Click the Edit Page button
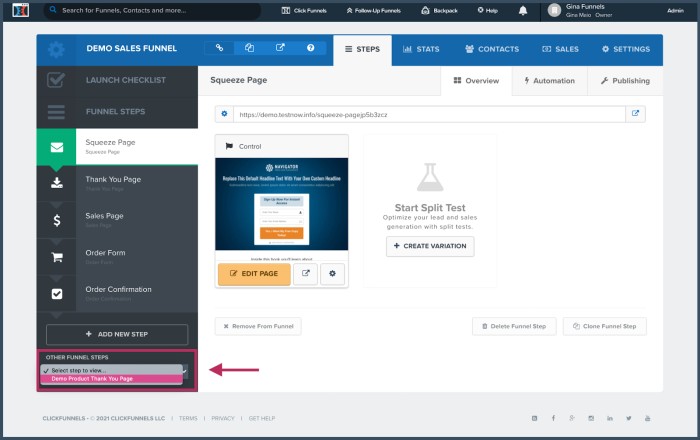The width and height of the screenshot is (700, 440). click(x=254, y=274)
